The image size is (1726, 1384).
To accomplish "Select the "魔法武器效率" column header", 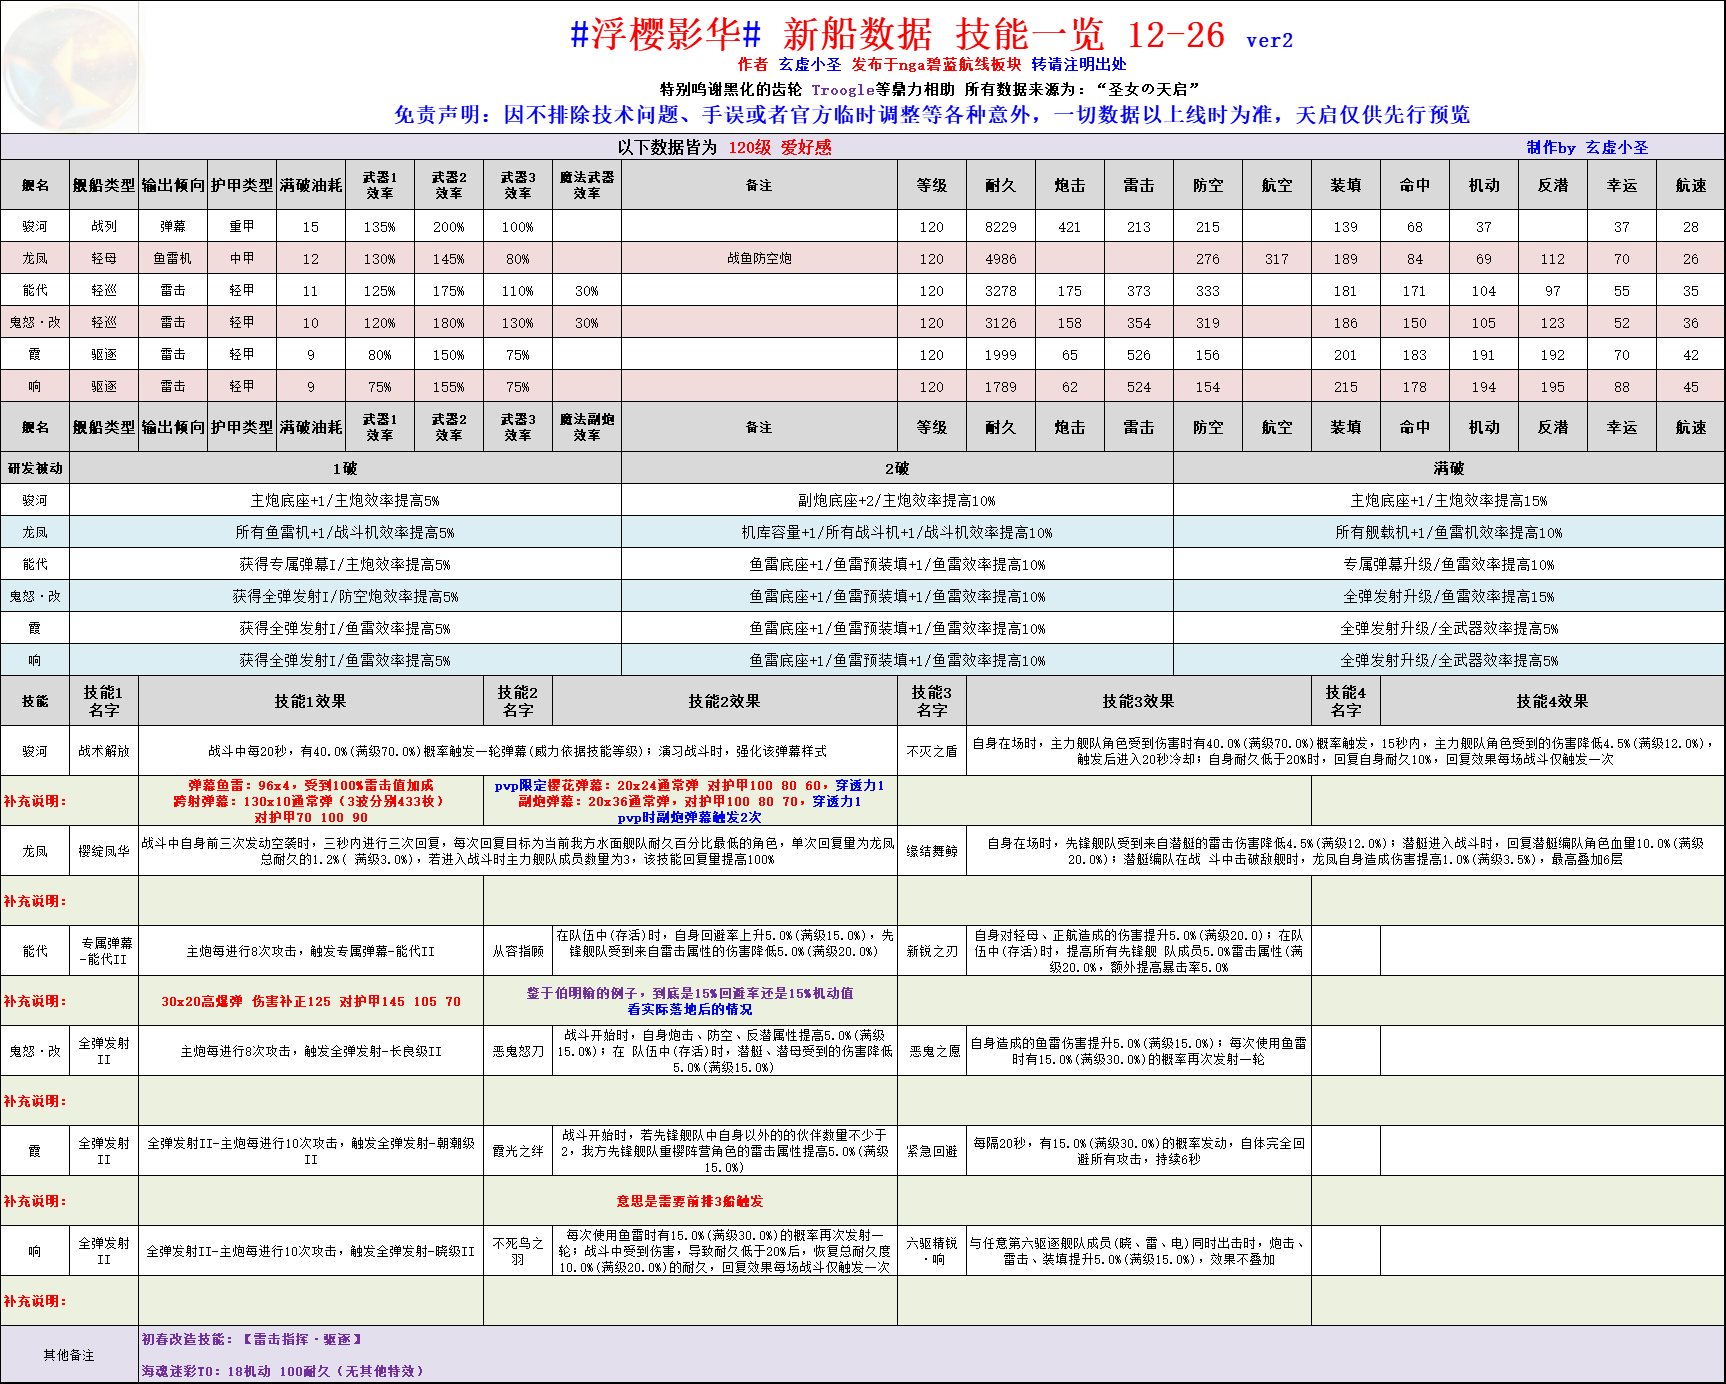I will (587, 185).
